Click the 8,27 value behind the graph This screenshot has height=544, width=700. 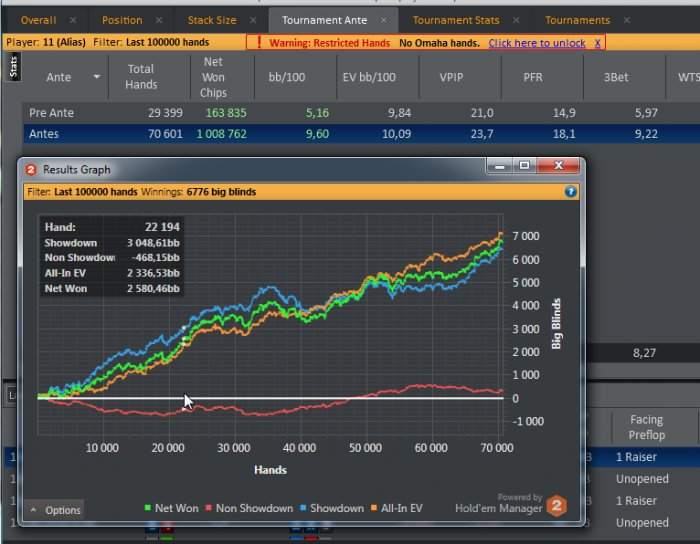[644, 353]
